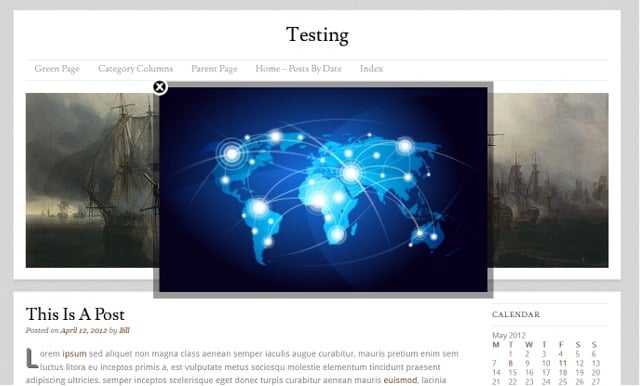Open author Bill's link
The image size is (644, 386).
[x=124, y=331]
